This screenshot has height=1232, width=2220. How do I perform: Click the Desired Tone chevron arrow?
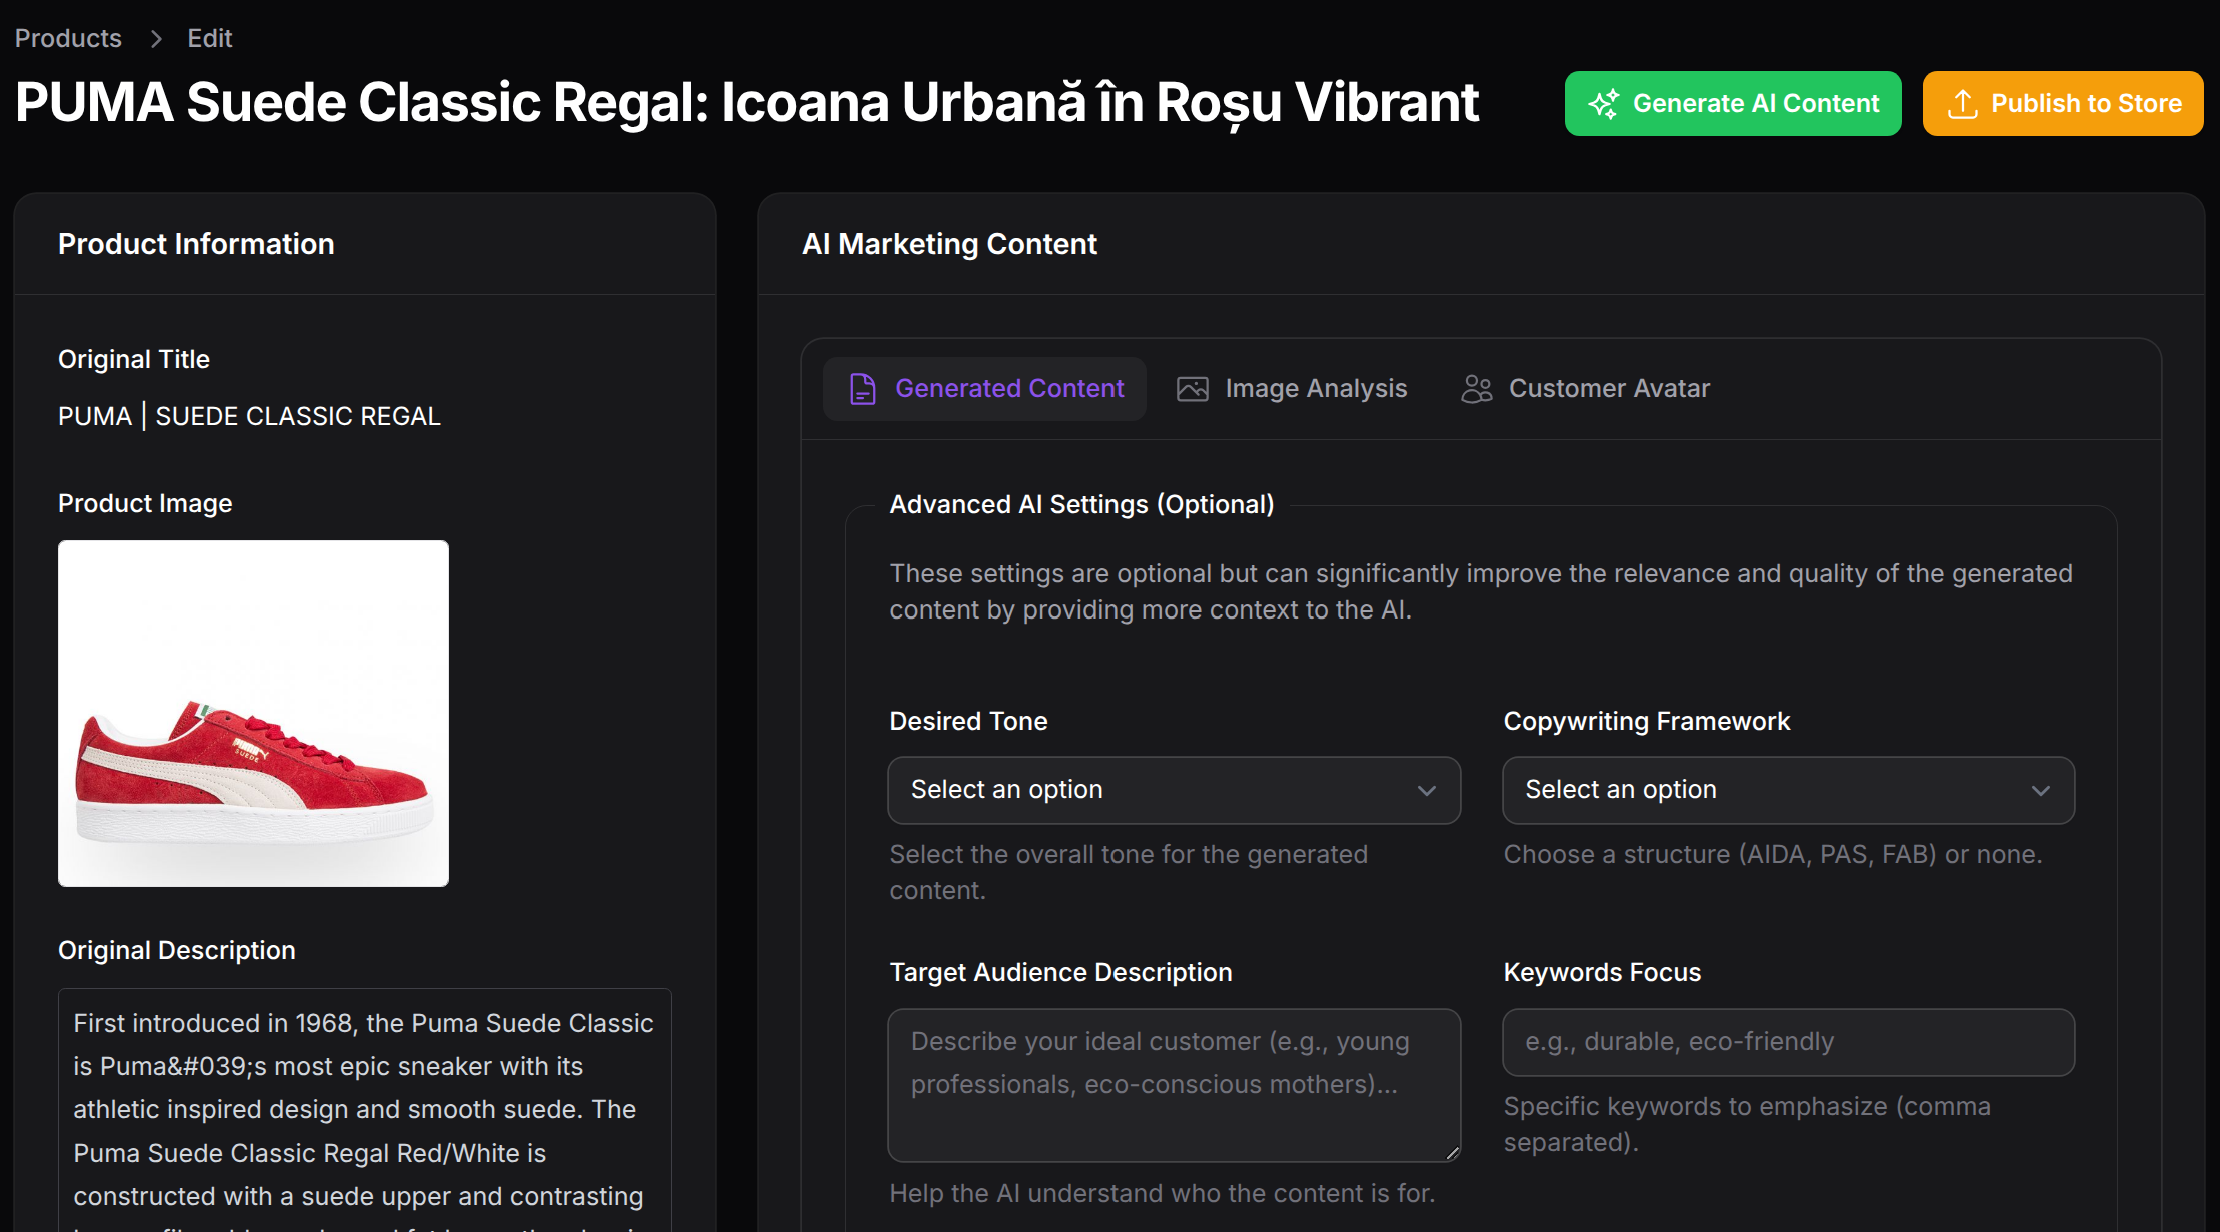[x=1426, y=791]
